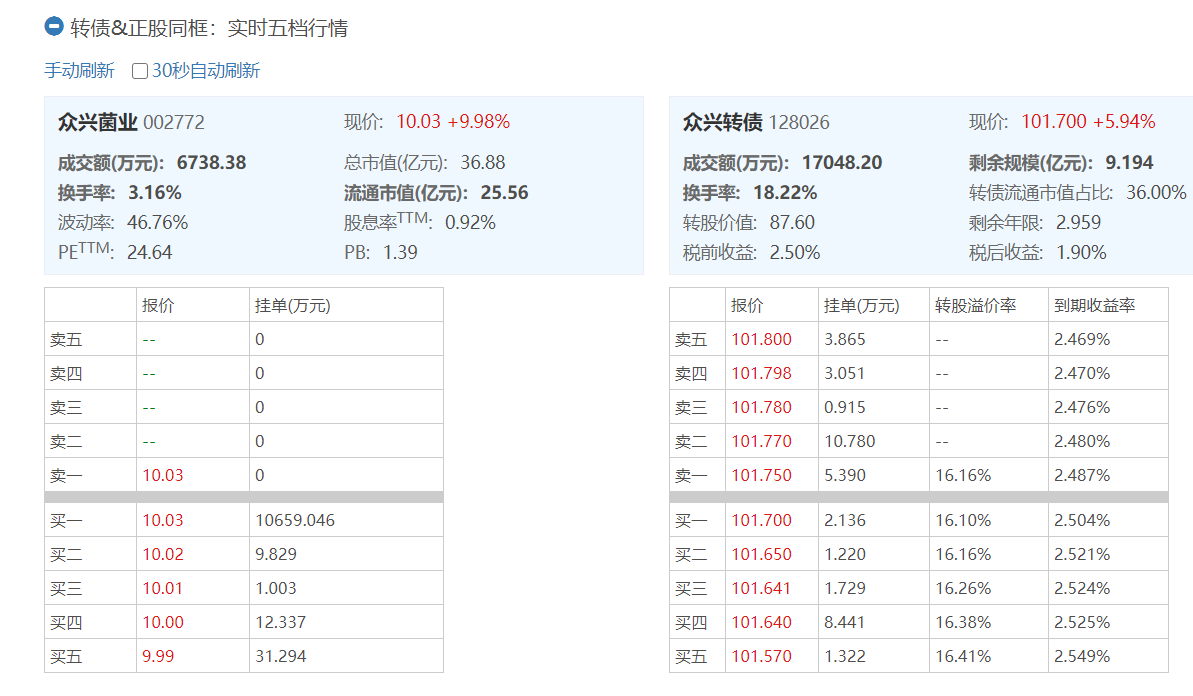Screen dimensions: 1193x696
Task: Open the 众兴菌业 stock name
Action: tap(97, 122)
